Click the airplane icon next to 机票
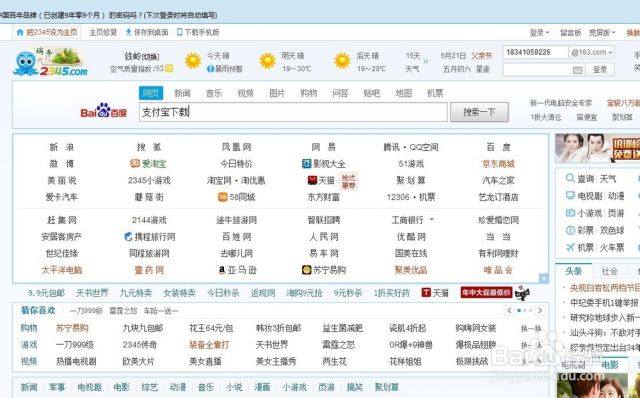The height and width of the screenshot is (398, 640). point(570,247)
